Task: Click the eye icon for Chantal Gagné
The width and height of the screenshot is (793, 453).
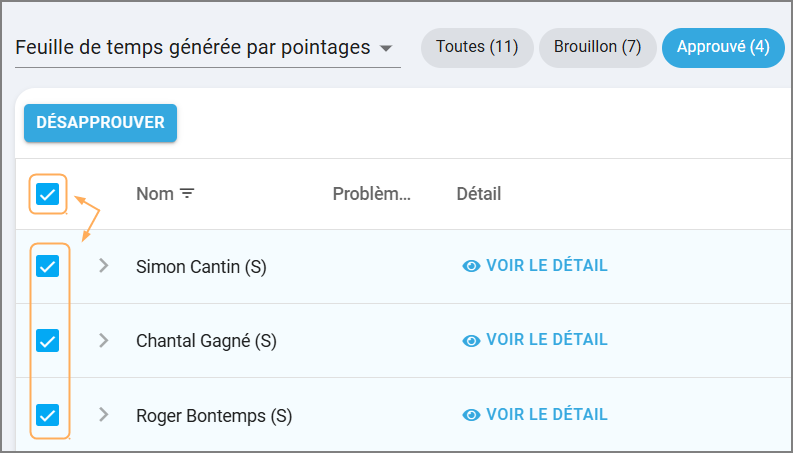Action: click(471, 340)
